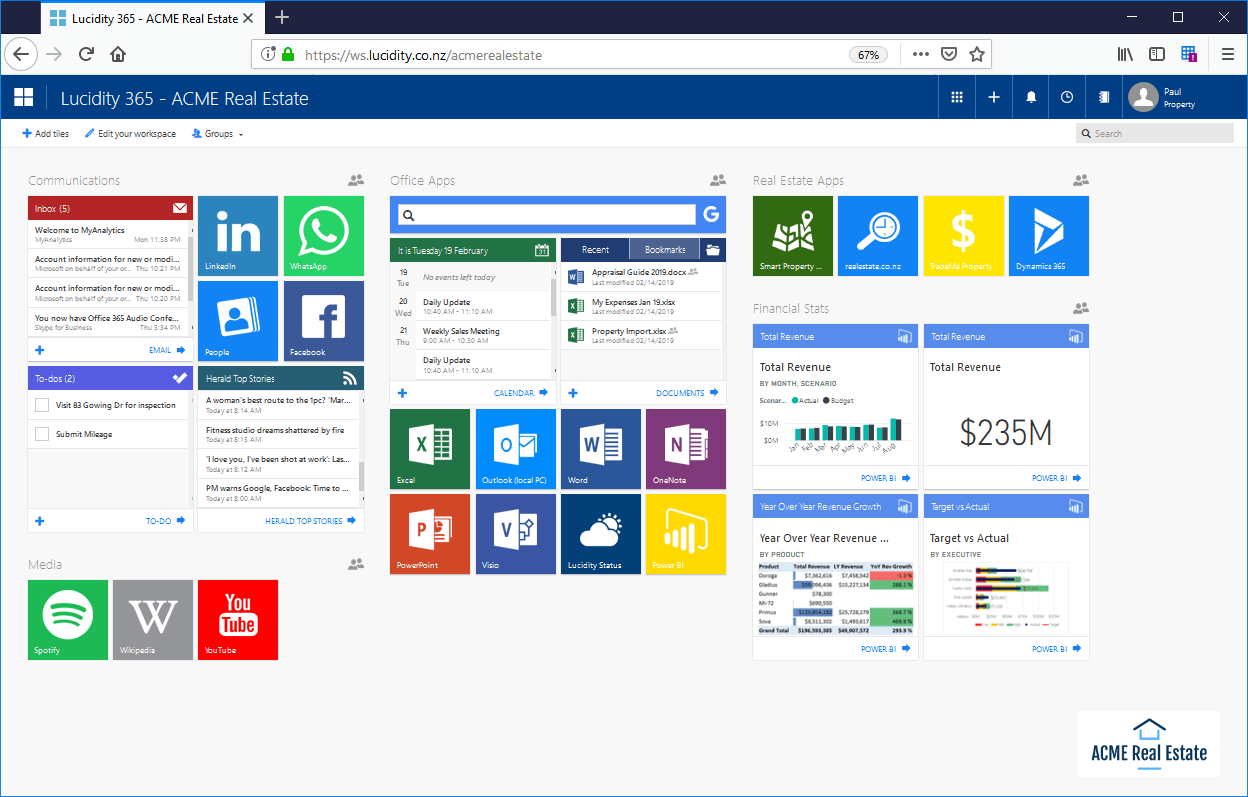Launch the Power BI tile
Image resolution: width=1248 pixels, height=797 pixels.
click(x=686, y=534)
